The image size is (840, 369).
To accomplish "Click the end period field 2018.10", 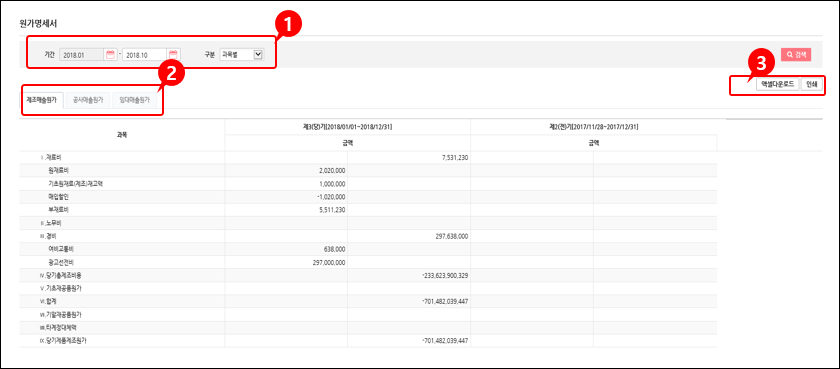I will tap(144, 55).
